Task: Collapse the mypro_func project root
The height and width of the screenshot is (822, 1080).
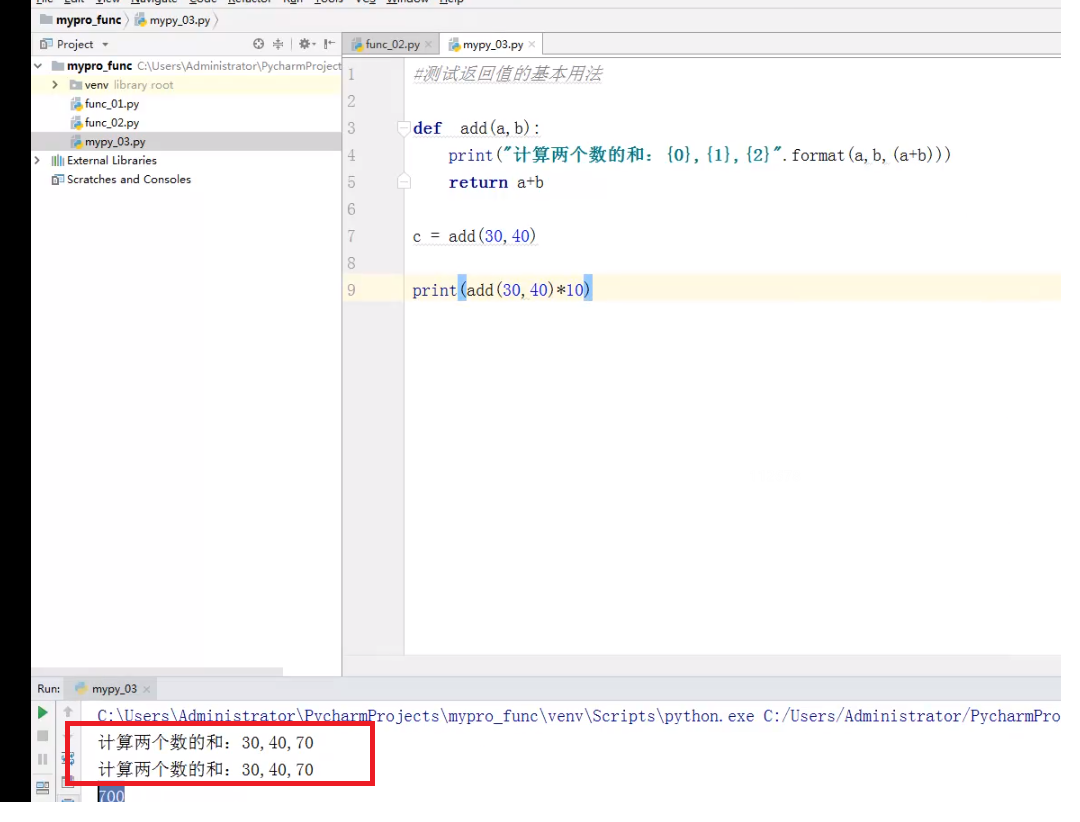Action: pyautogui.click(x=39, y=66)
